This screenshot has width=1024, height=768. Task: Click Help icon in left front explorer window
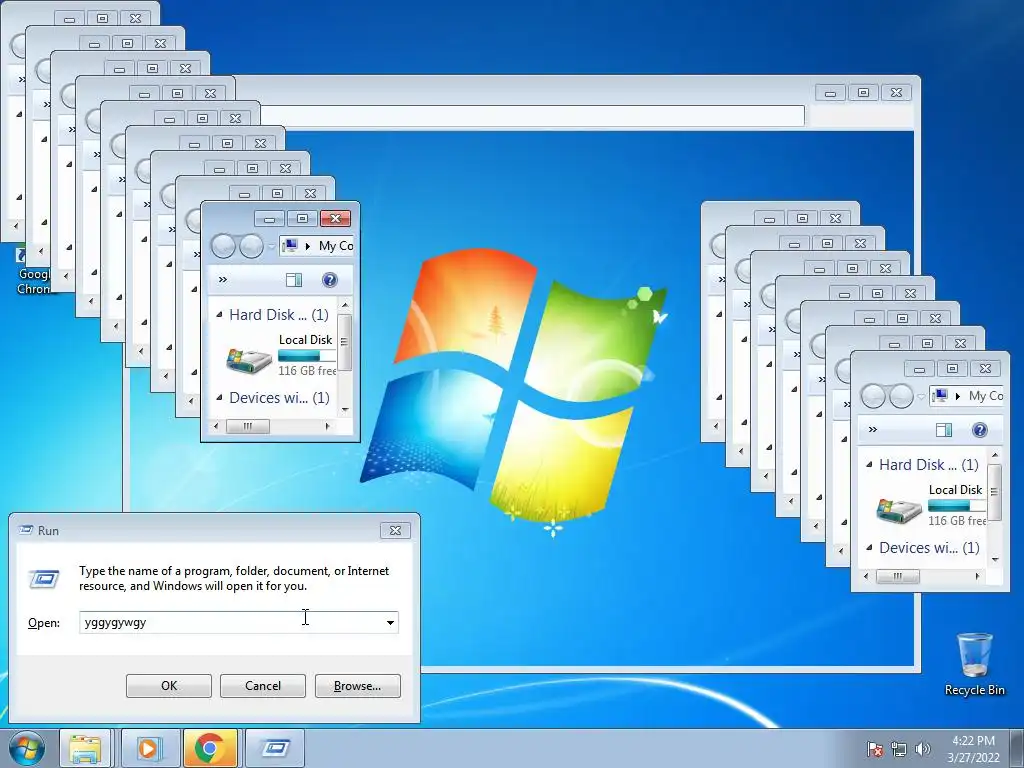(330, 280)
